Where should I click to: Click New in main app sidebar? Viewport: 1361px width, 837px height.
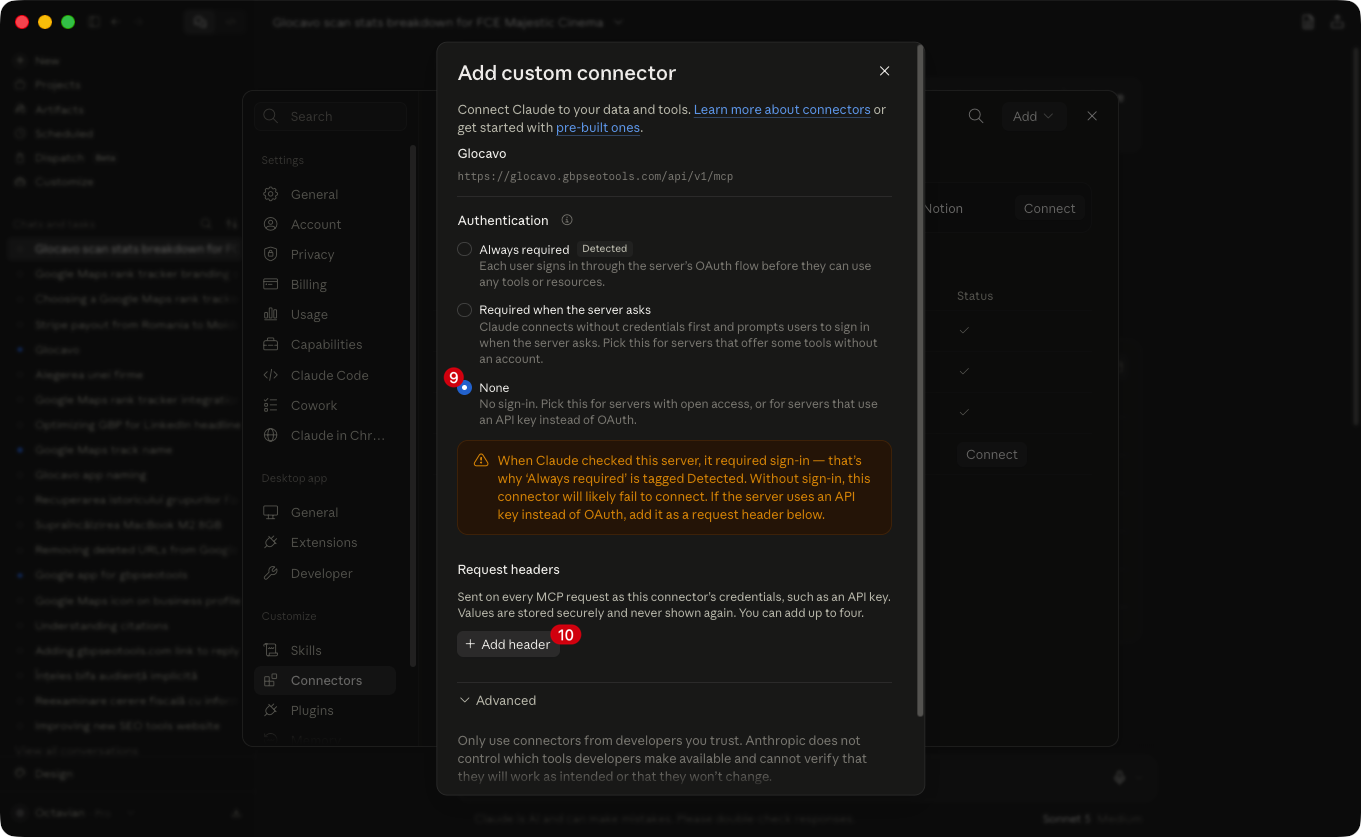click(47, 61)
